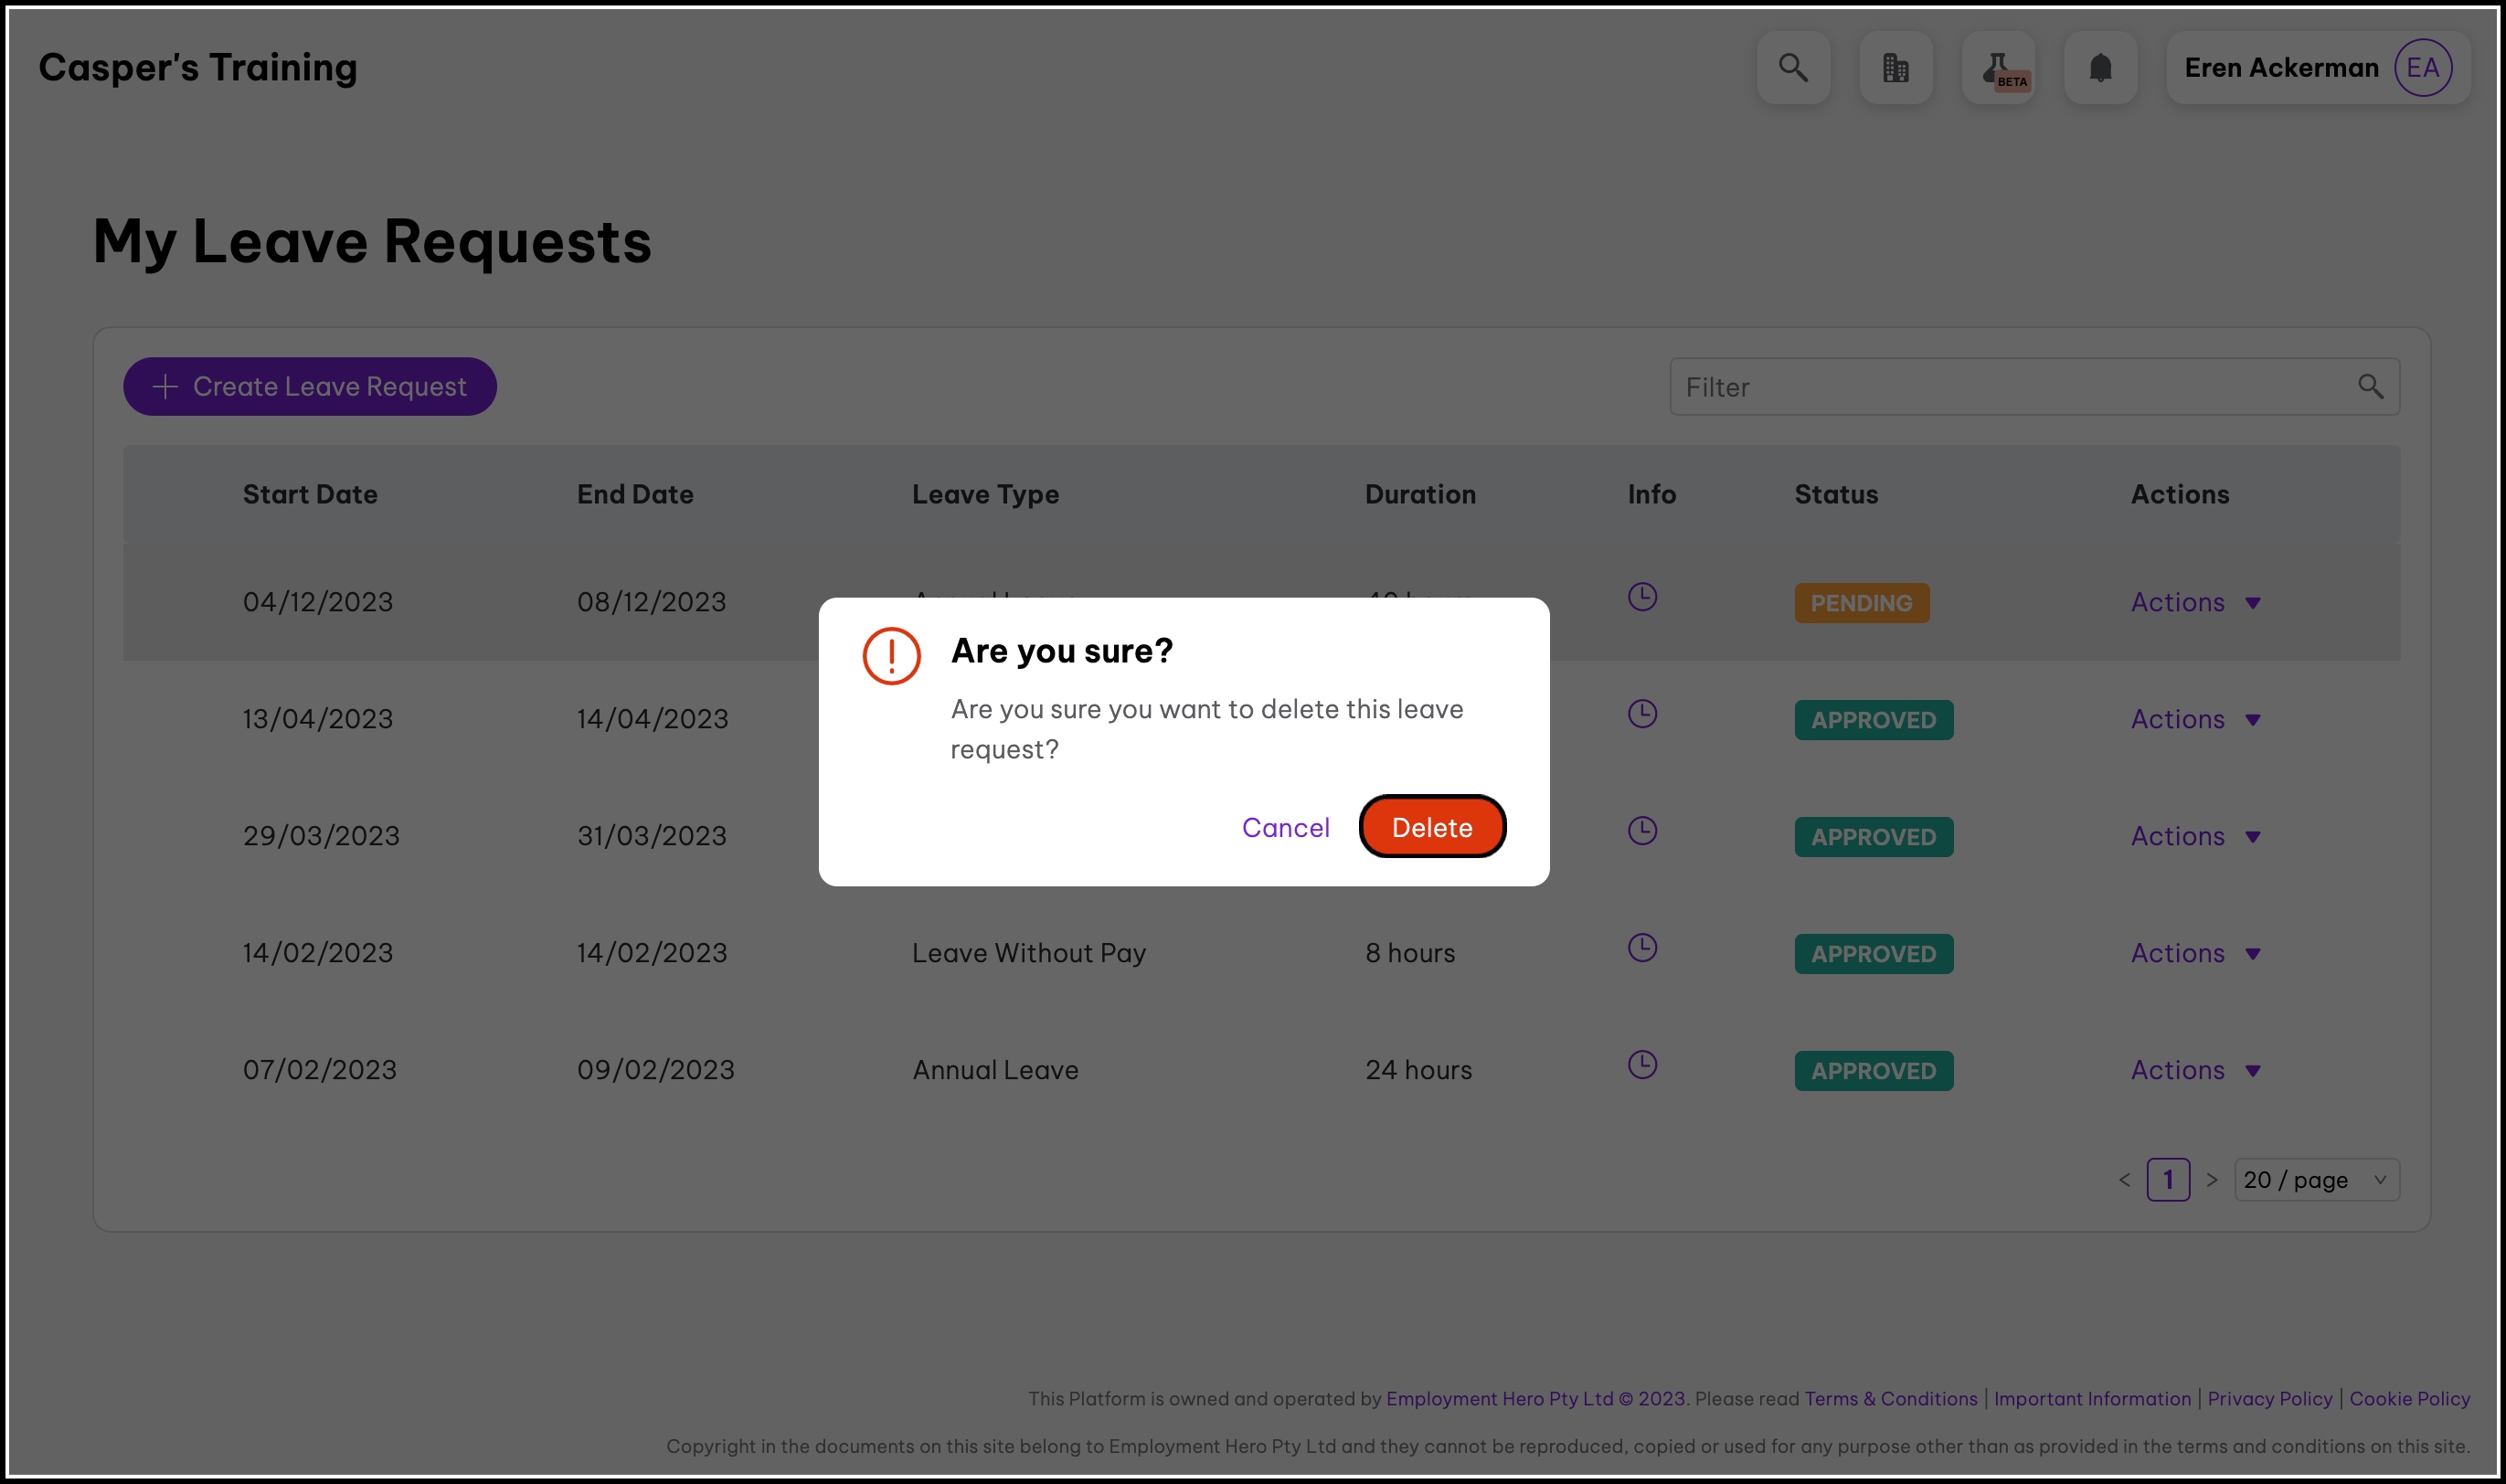Open the beta lab flask icon

pos(1998,68)
